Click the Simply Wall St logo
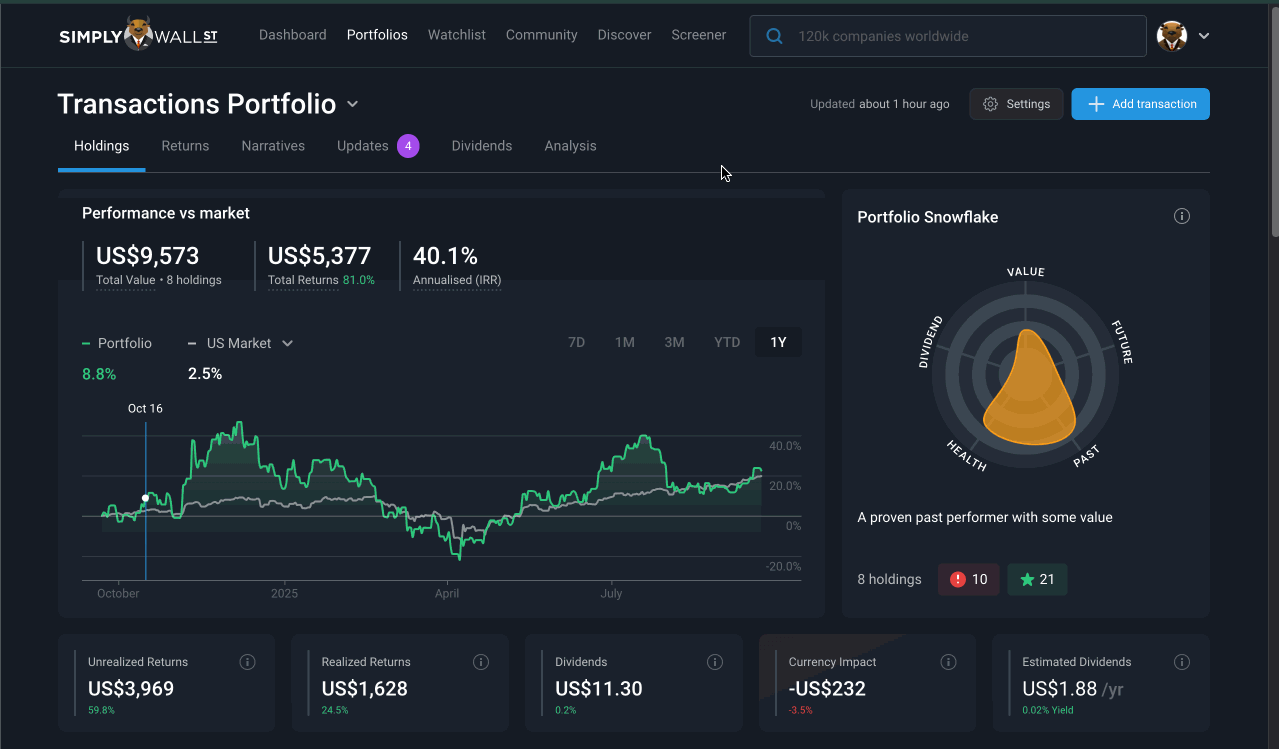The width and height of the screenshot is (1279, 749). click(138, 35)
